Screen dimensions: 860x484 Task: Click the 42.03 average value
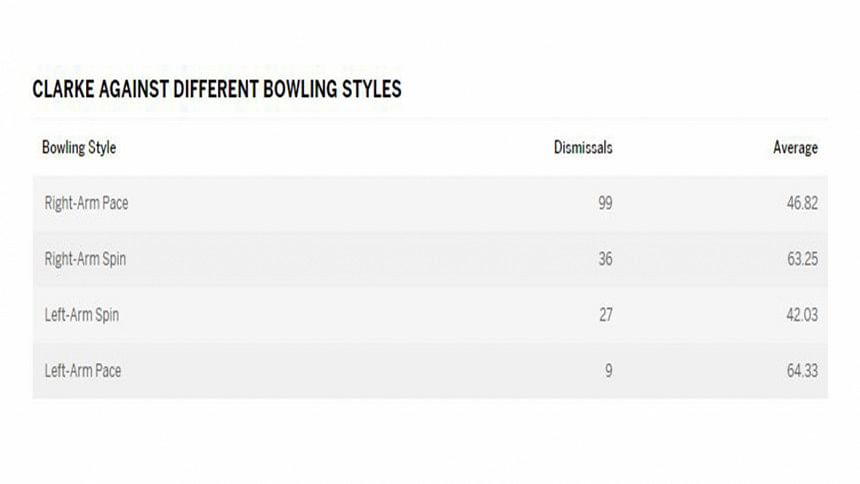(x=802, y=315)
